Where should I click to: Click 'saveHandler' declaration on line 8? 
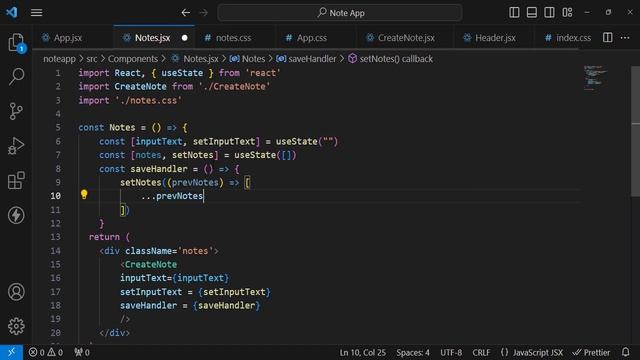click(159, 169)
